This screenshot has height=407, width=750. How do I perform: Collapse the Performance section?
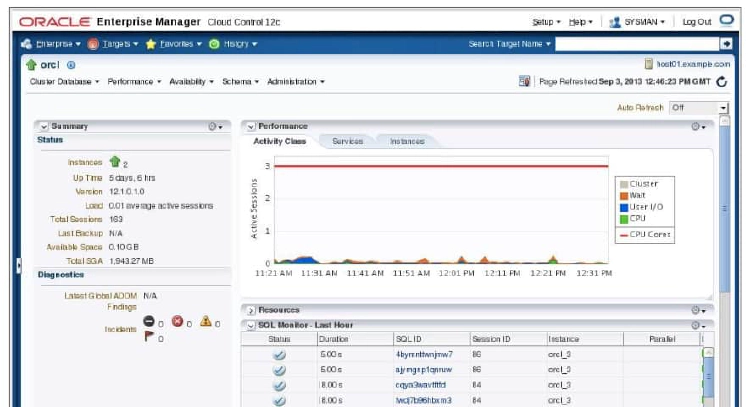click(251, 127)
